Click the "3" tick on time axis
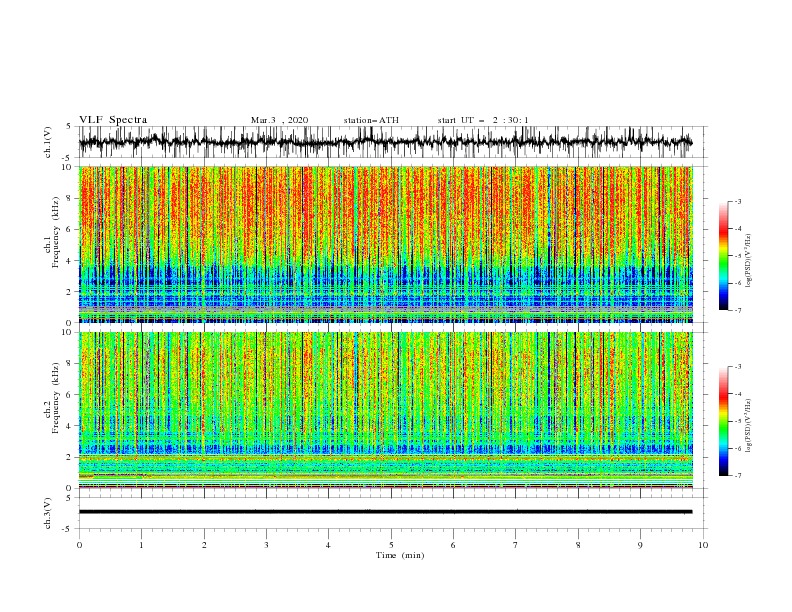792x612 pixels. (266, 545)
